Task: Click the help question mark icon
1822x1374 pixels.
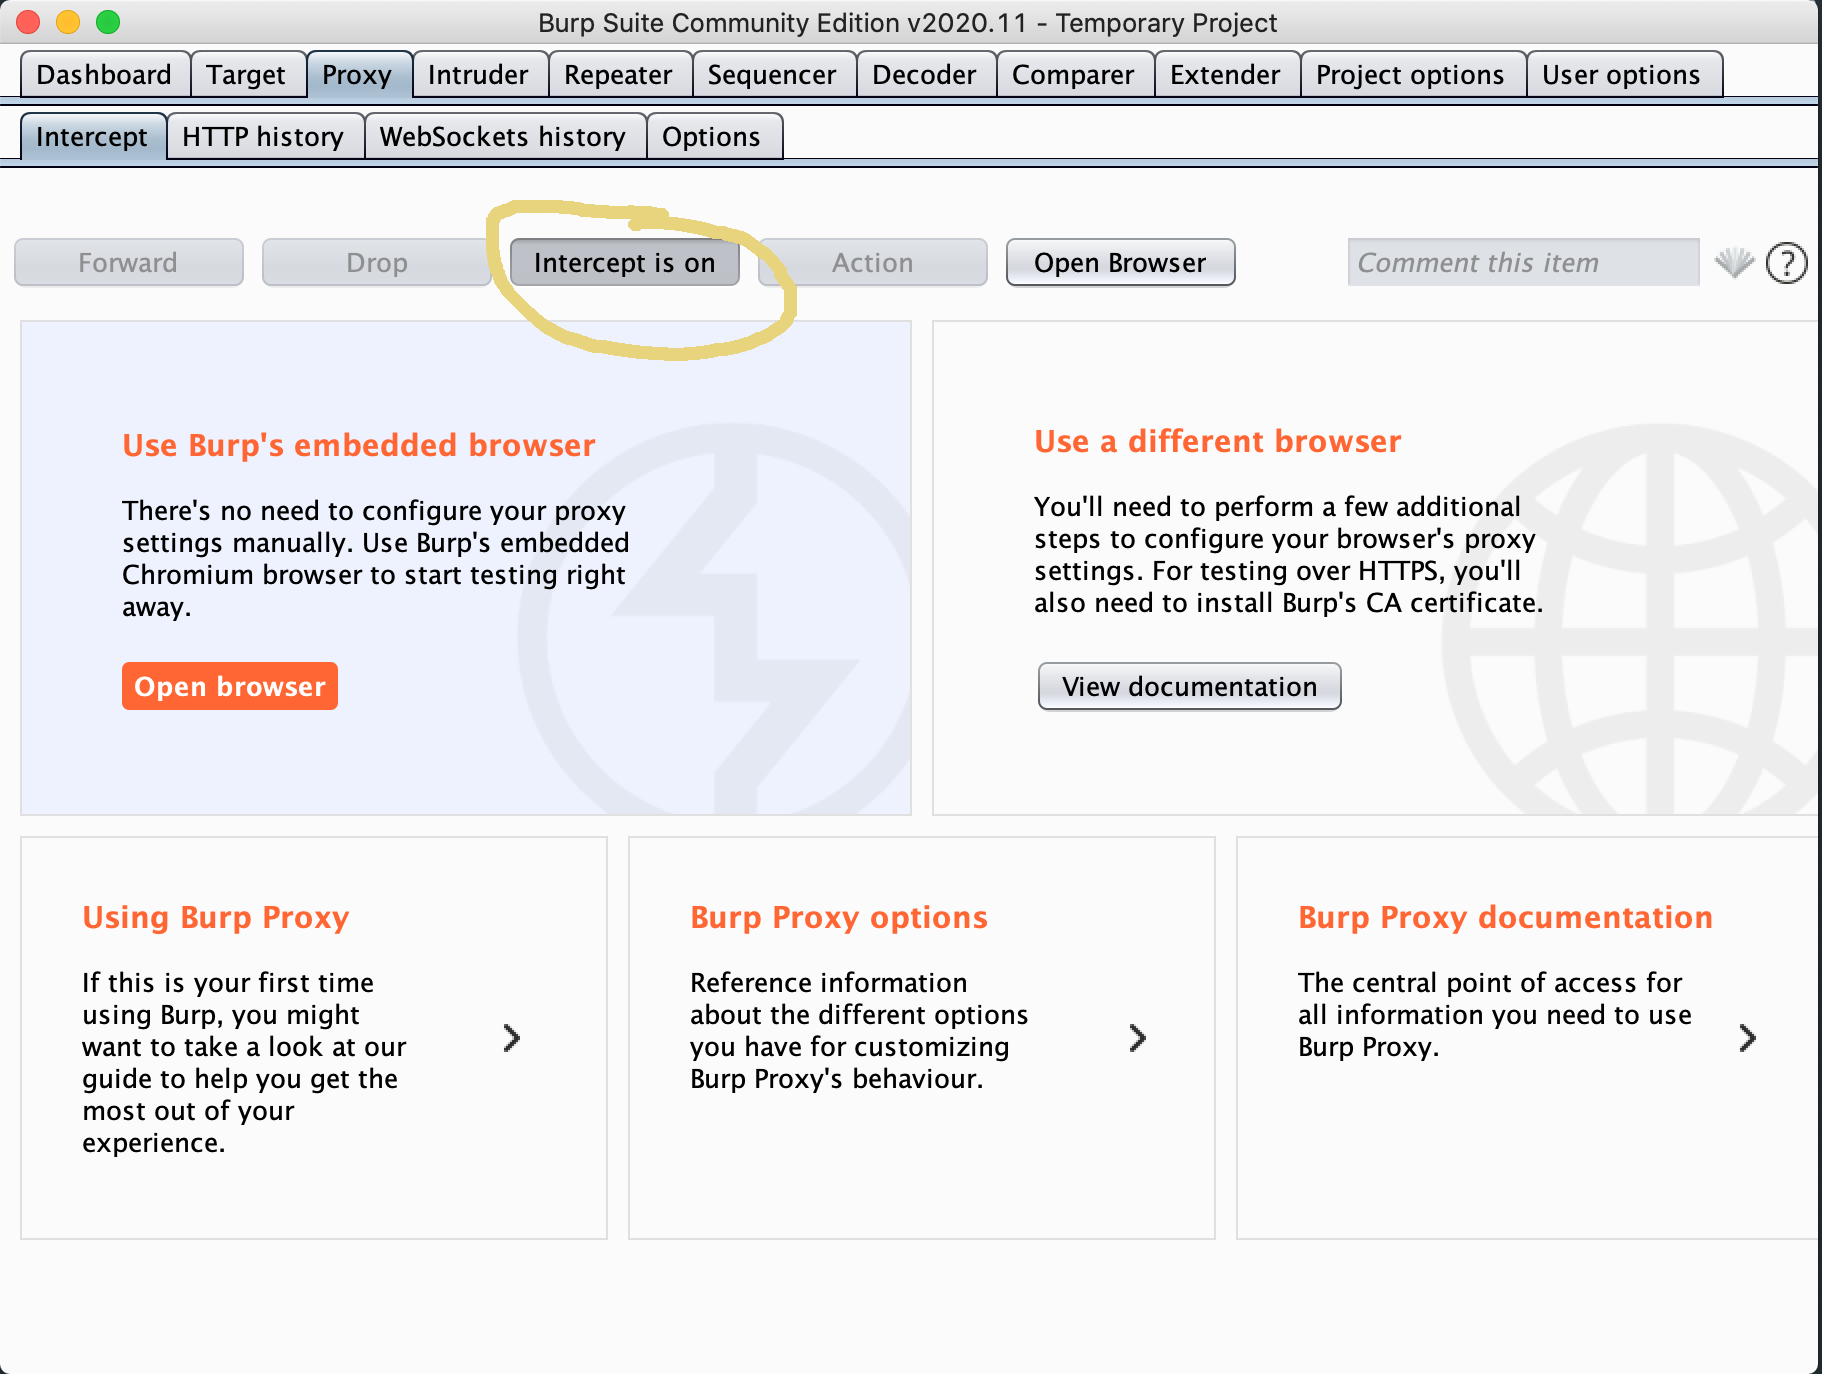Action: [1786, 263]
